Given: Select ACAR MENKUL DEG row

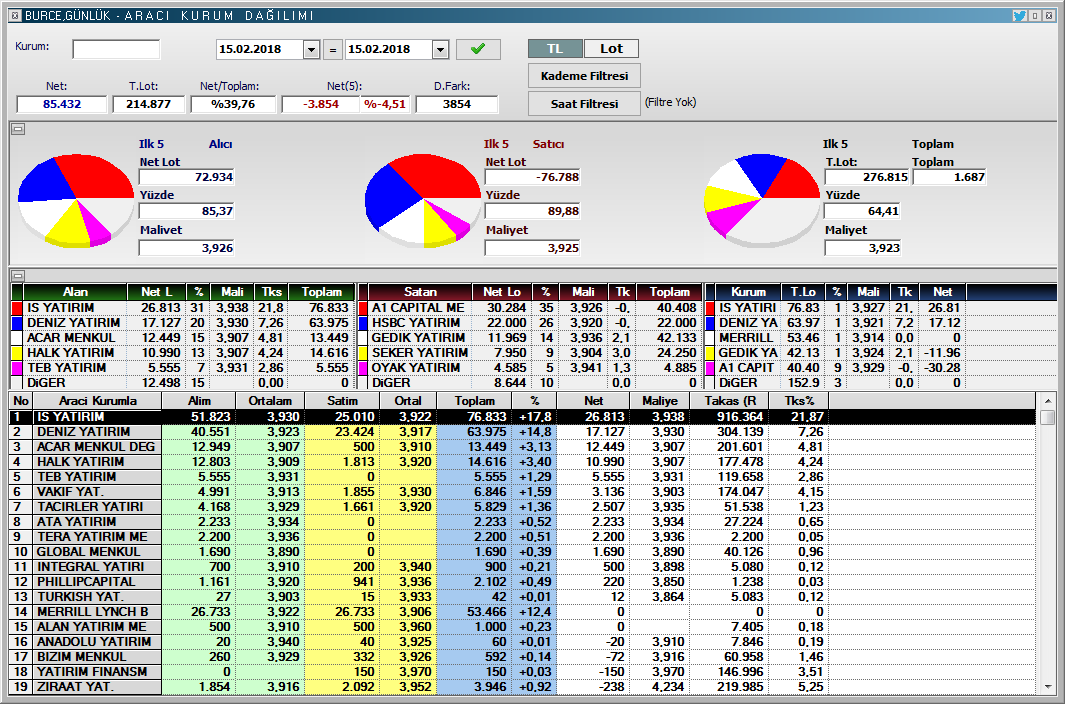Looking at the screenshot, I should [522, 446].
